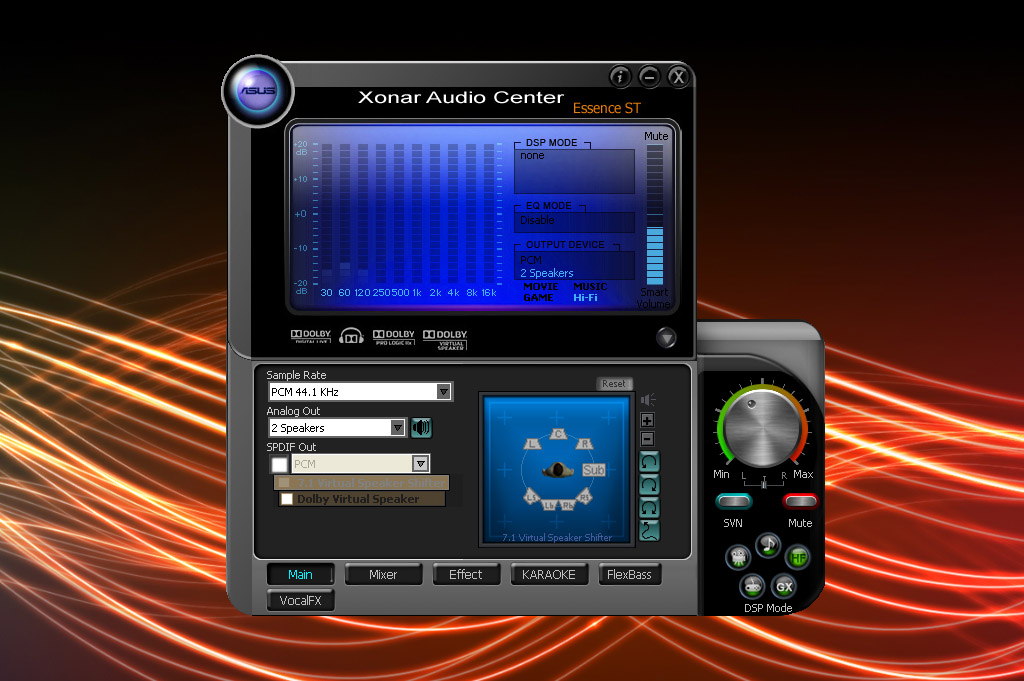
Task: Toggle the red Mute switch
Action: (x=800, y=501)
